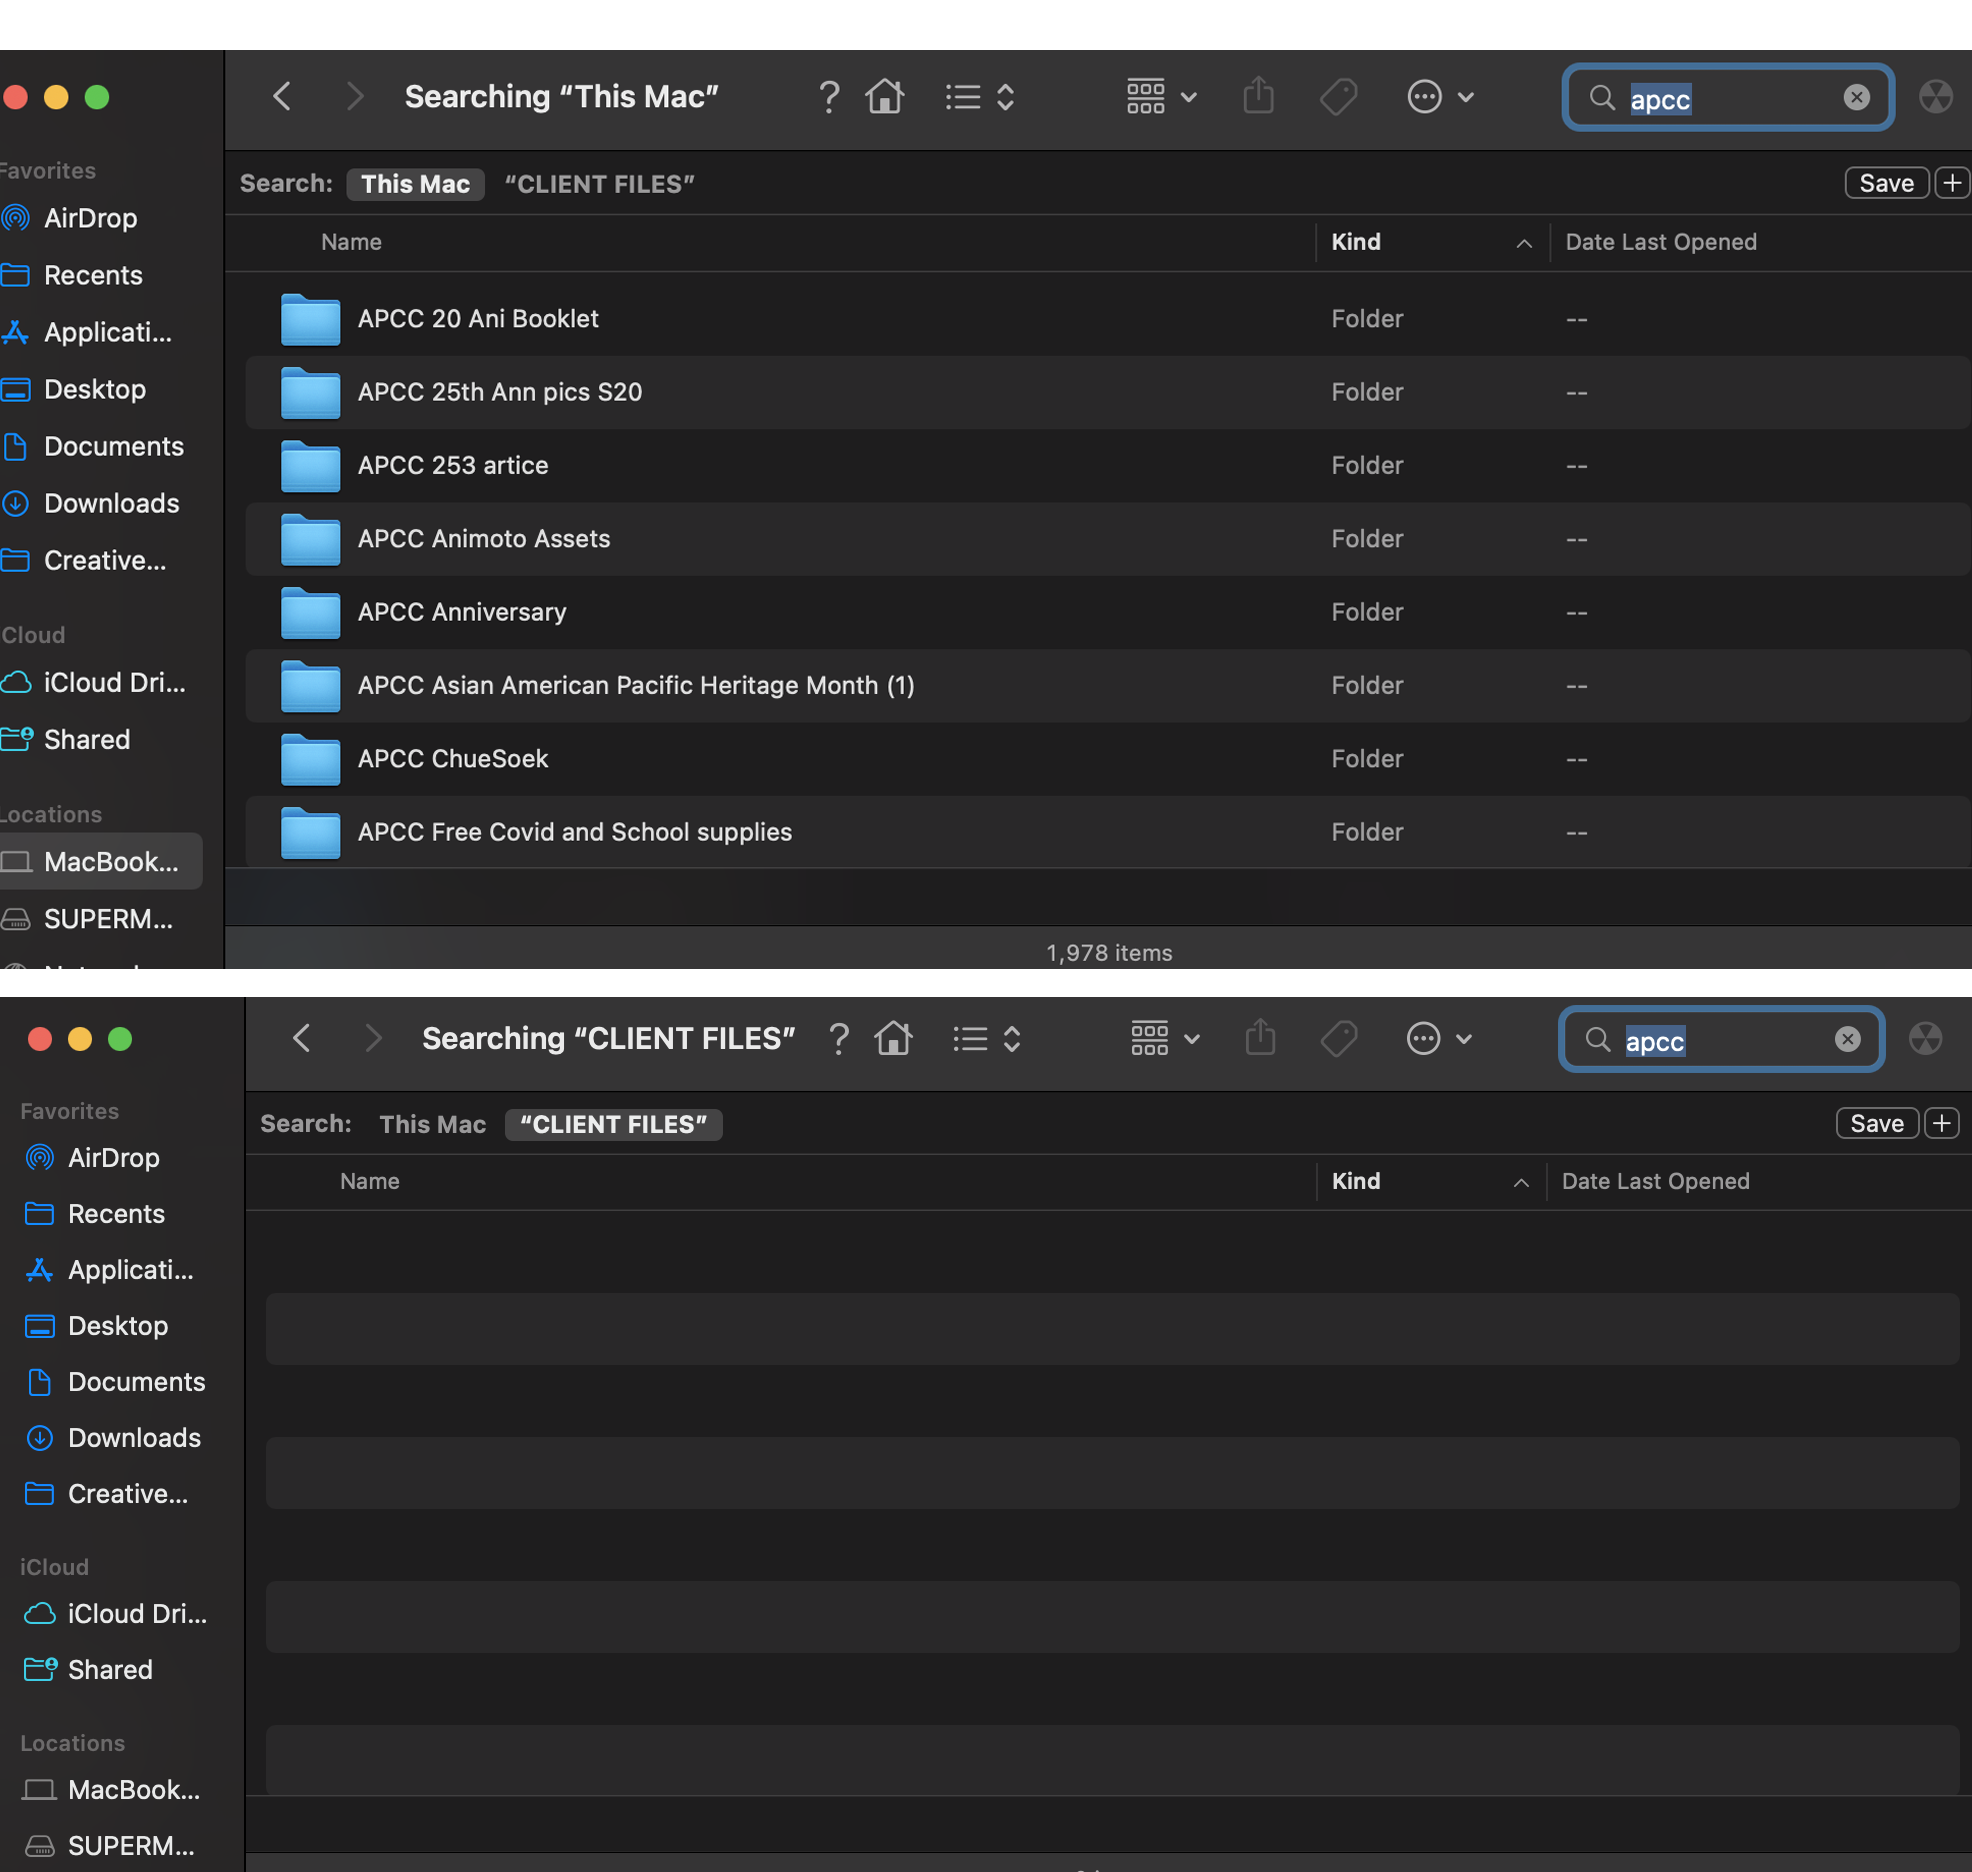Go back using the top window's back arrow

283,97
